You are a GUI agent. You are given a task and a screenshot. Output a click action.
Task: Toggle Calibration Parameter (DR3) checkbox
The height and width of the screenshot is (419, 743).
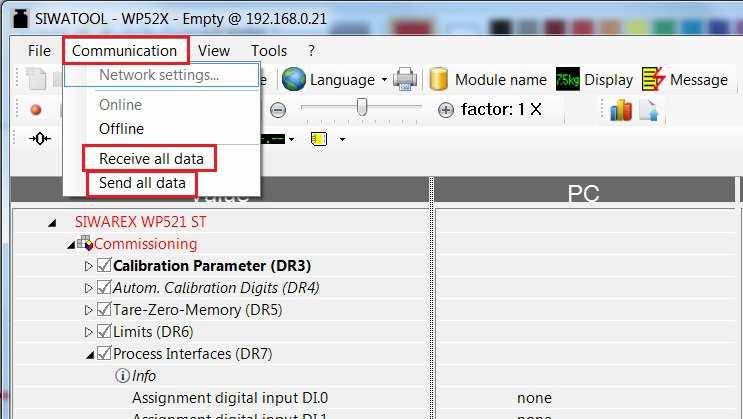coord(104,264)
